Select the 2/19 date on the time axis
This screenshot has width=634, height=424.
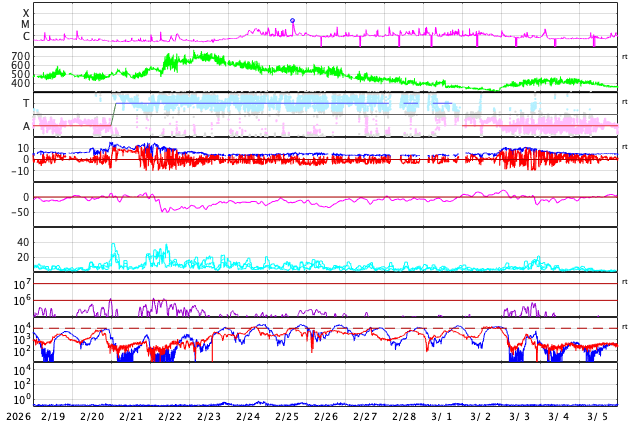point(53,416)
